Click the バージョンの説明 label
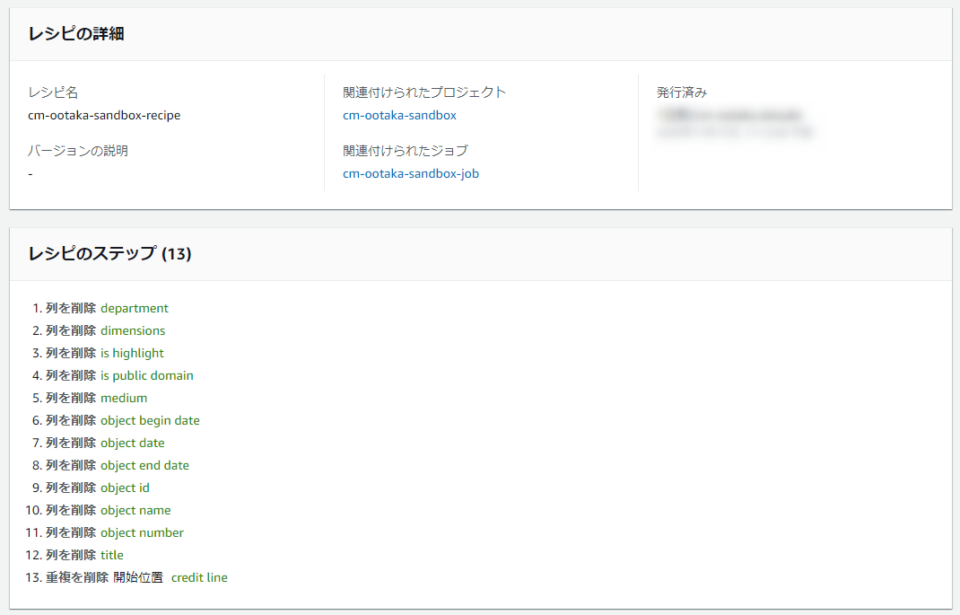The image size is (960, 615). point(78,151)
